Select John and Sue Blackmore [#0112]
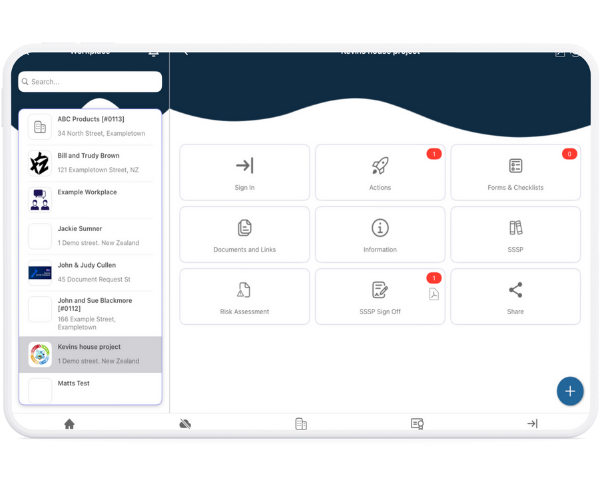Screen dimensions: 600x490 point(90,313)
